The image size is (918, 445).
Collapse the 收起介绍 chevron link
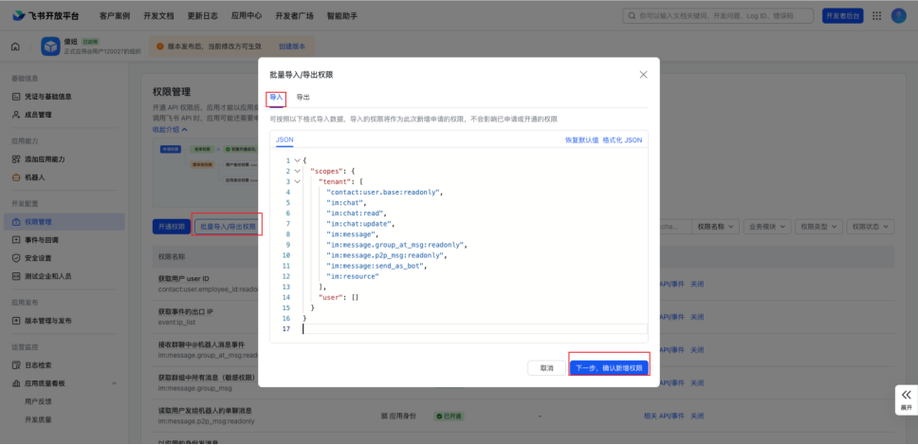(170, 129)
